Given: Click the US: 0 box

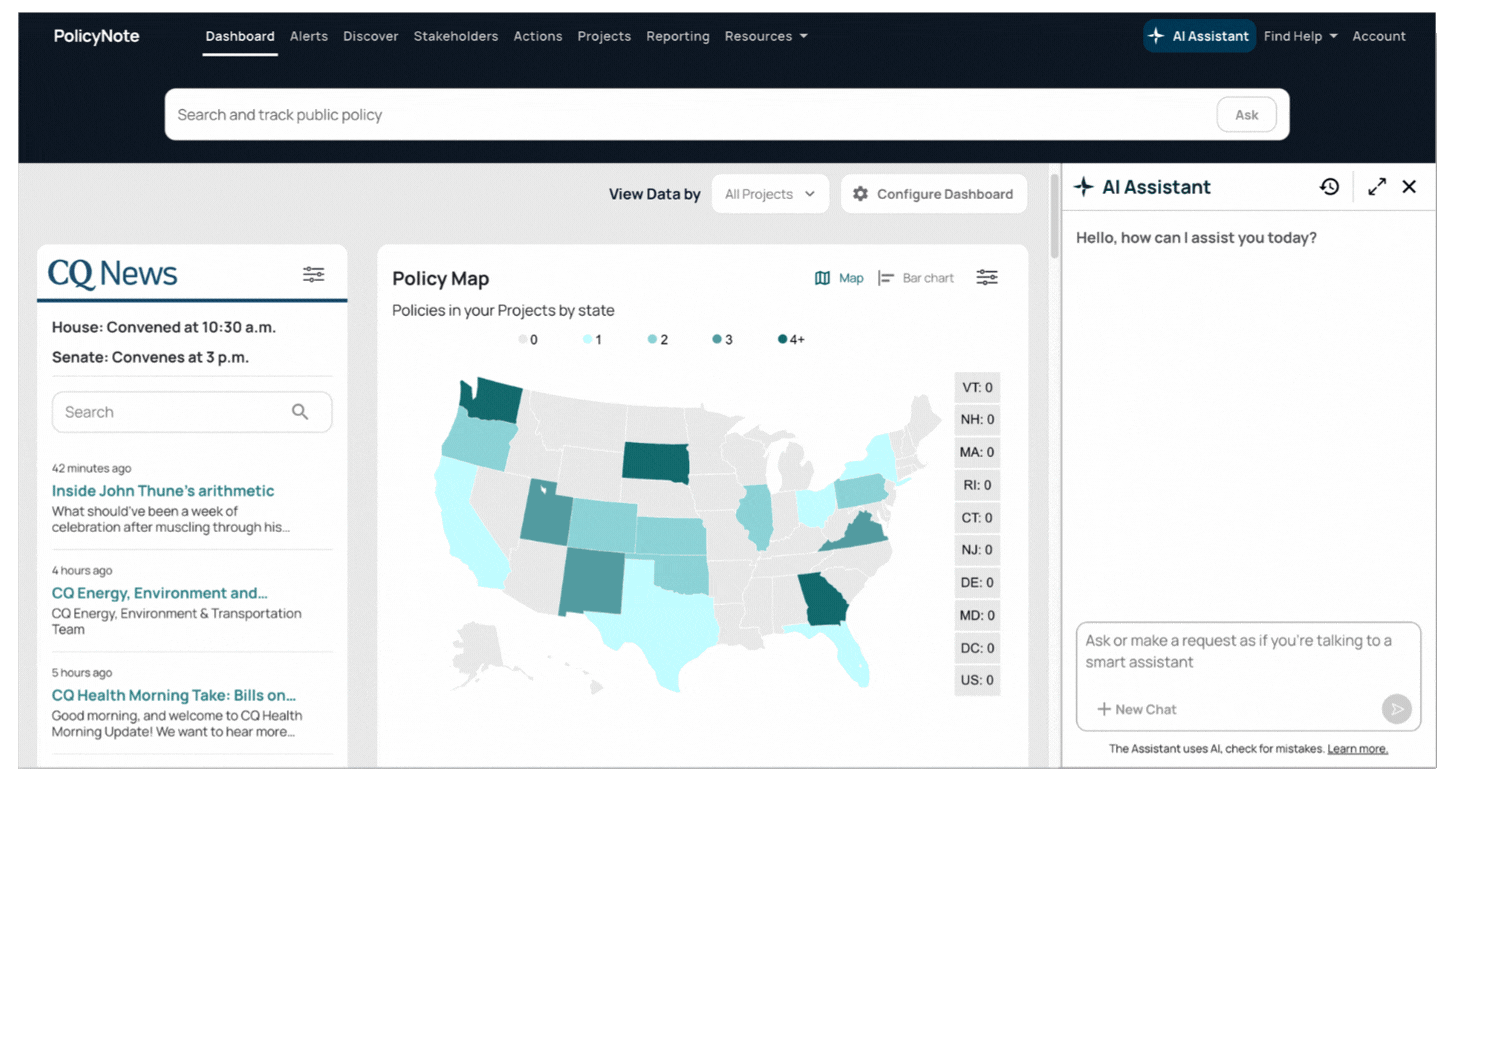Looking at the screenshot, I should coord(977,680).
